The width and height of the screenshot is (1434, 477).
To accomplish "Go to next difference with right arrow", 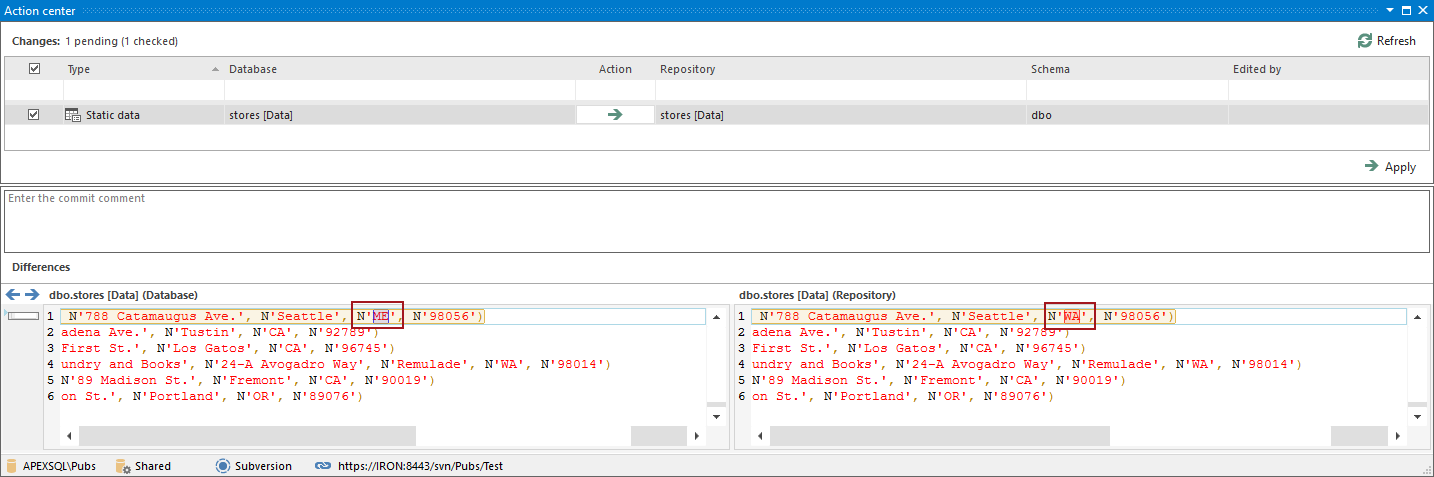I will tap(32, 295).
